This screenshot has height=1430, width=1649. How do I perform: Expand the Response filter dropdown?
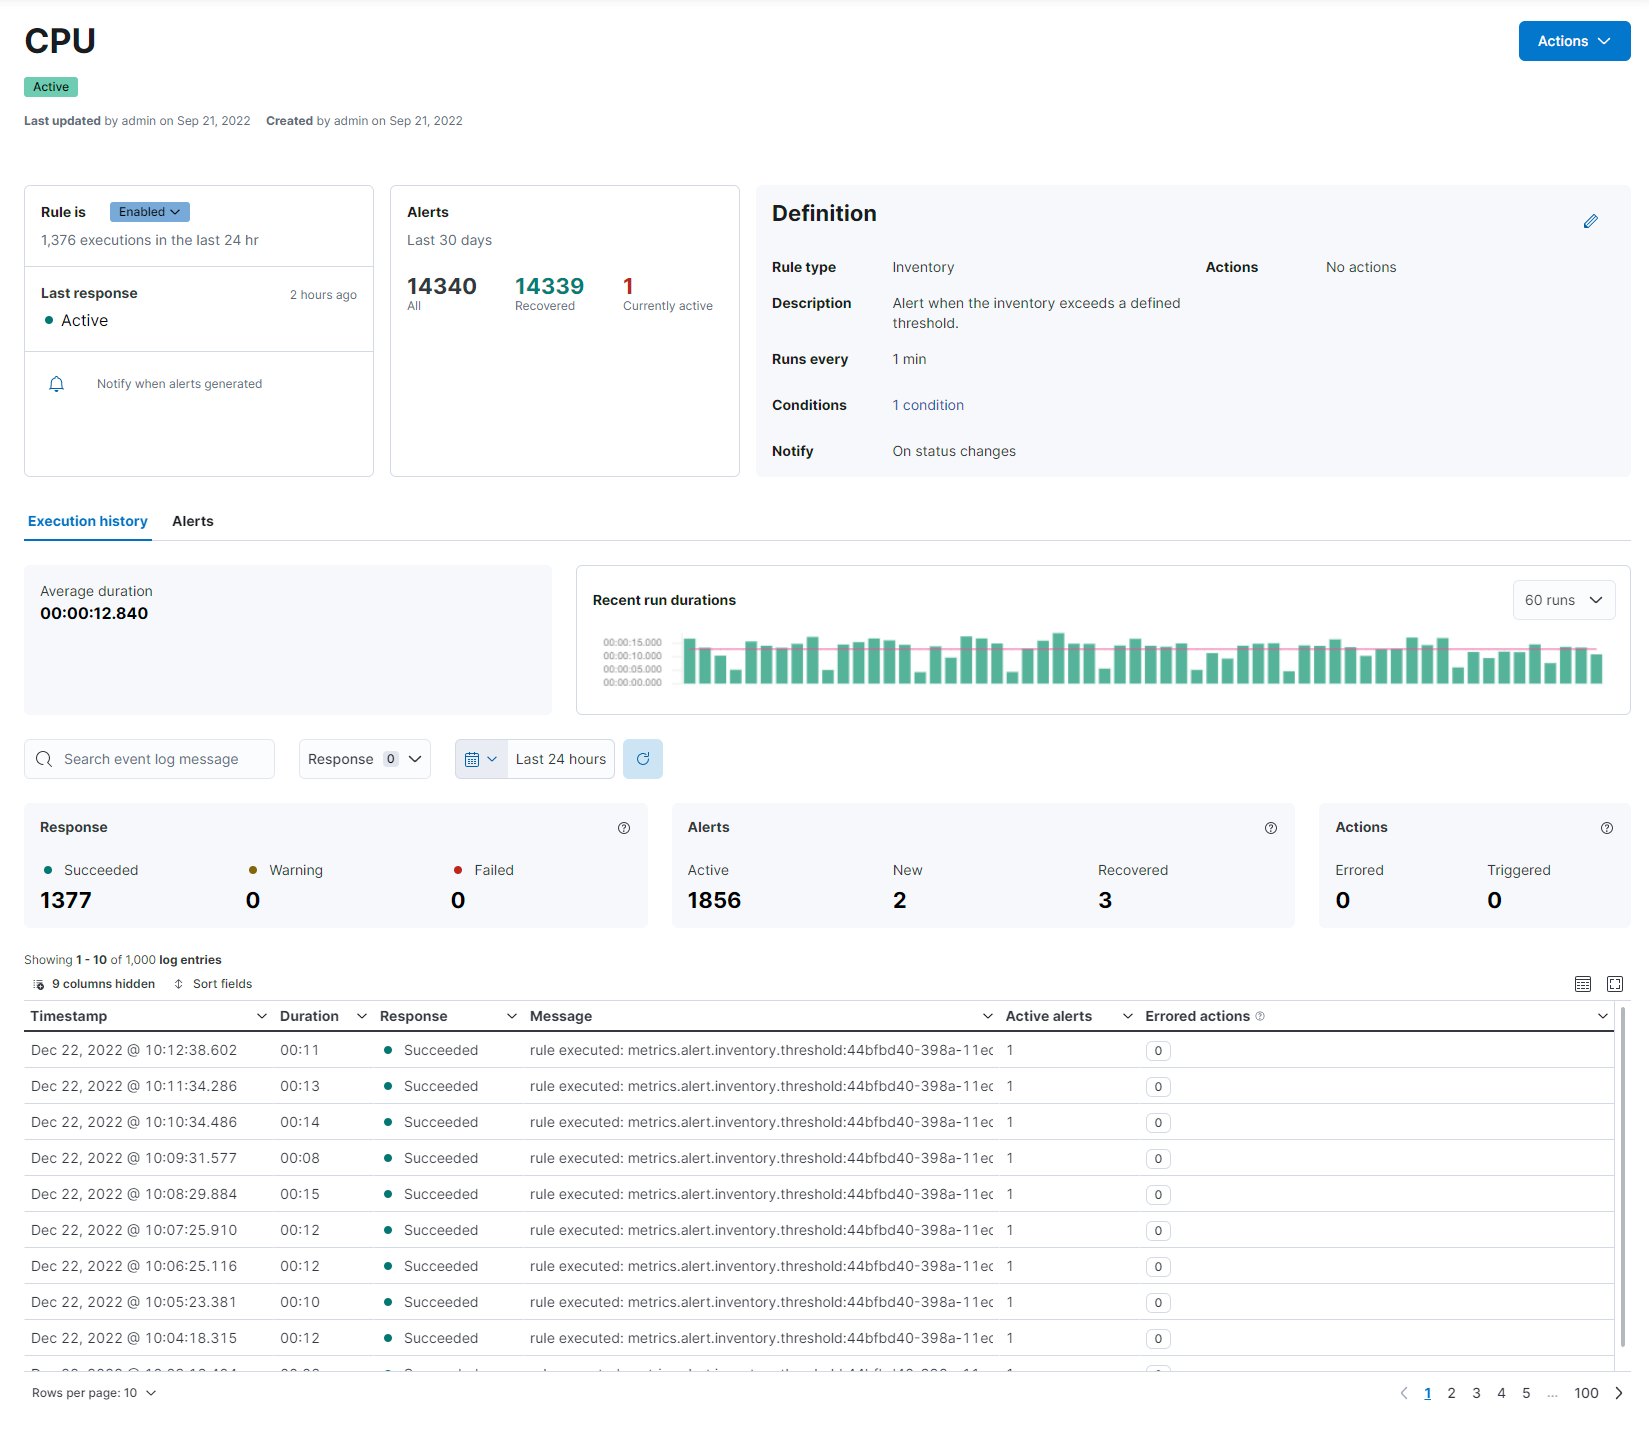click(364, 759)
